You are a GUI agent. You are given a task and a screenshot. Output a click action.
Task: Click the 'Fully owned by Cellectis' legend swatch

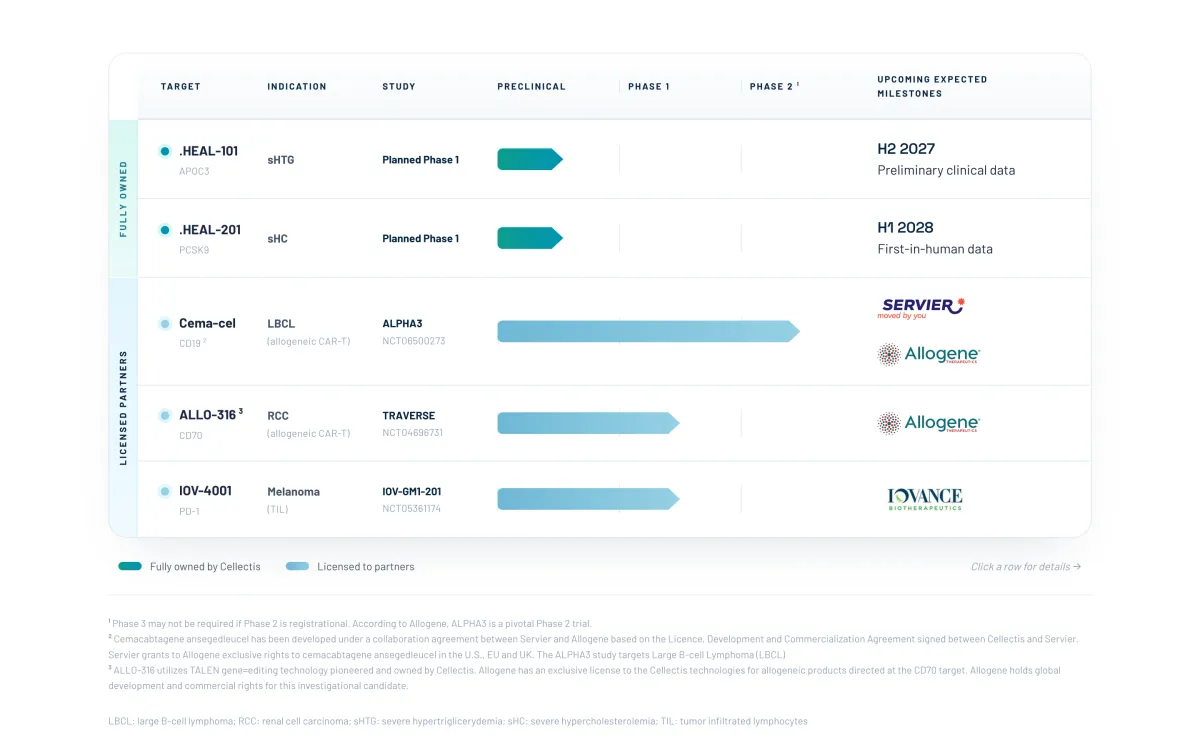click(130, 566)
